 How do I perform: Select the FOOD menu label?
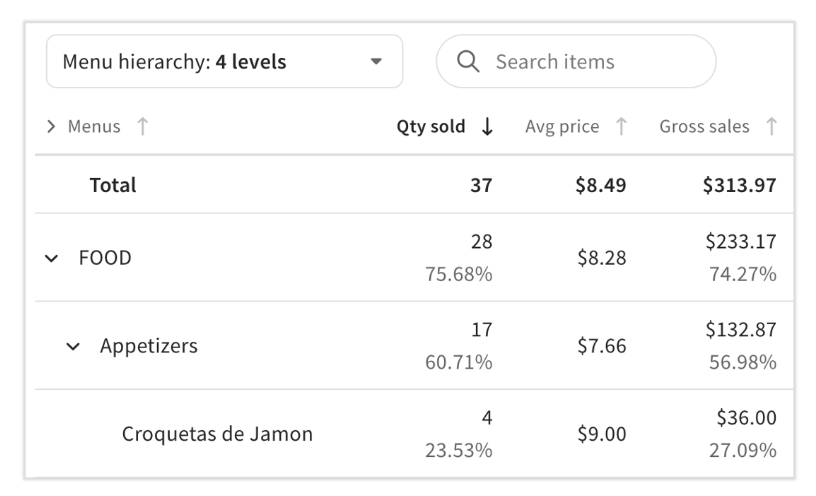point(105,258)
